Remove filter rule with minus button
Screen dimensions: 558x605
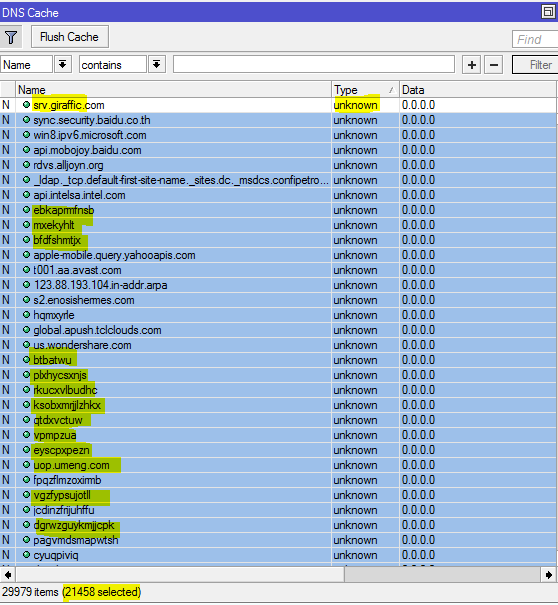click(x=494, y=65)
